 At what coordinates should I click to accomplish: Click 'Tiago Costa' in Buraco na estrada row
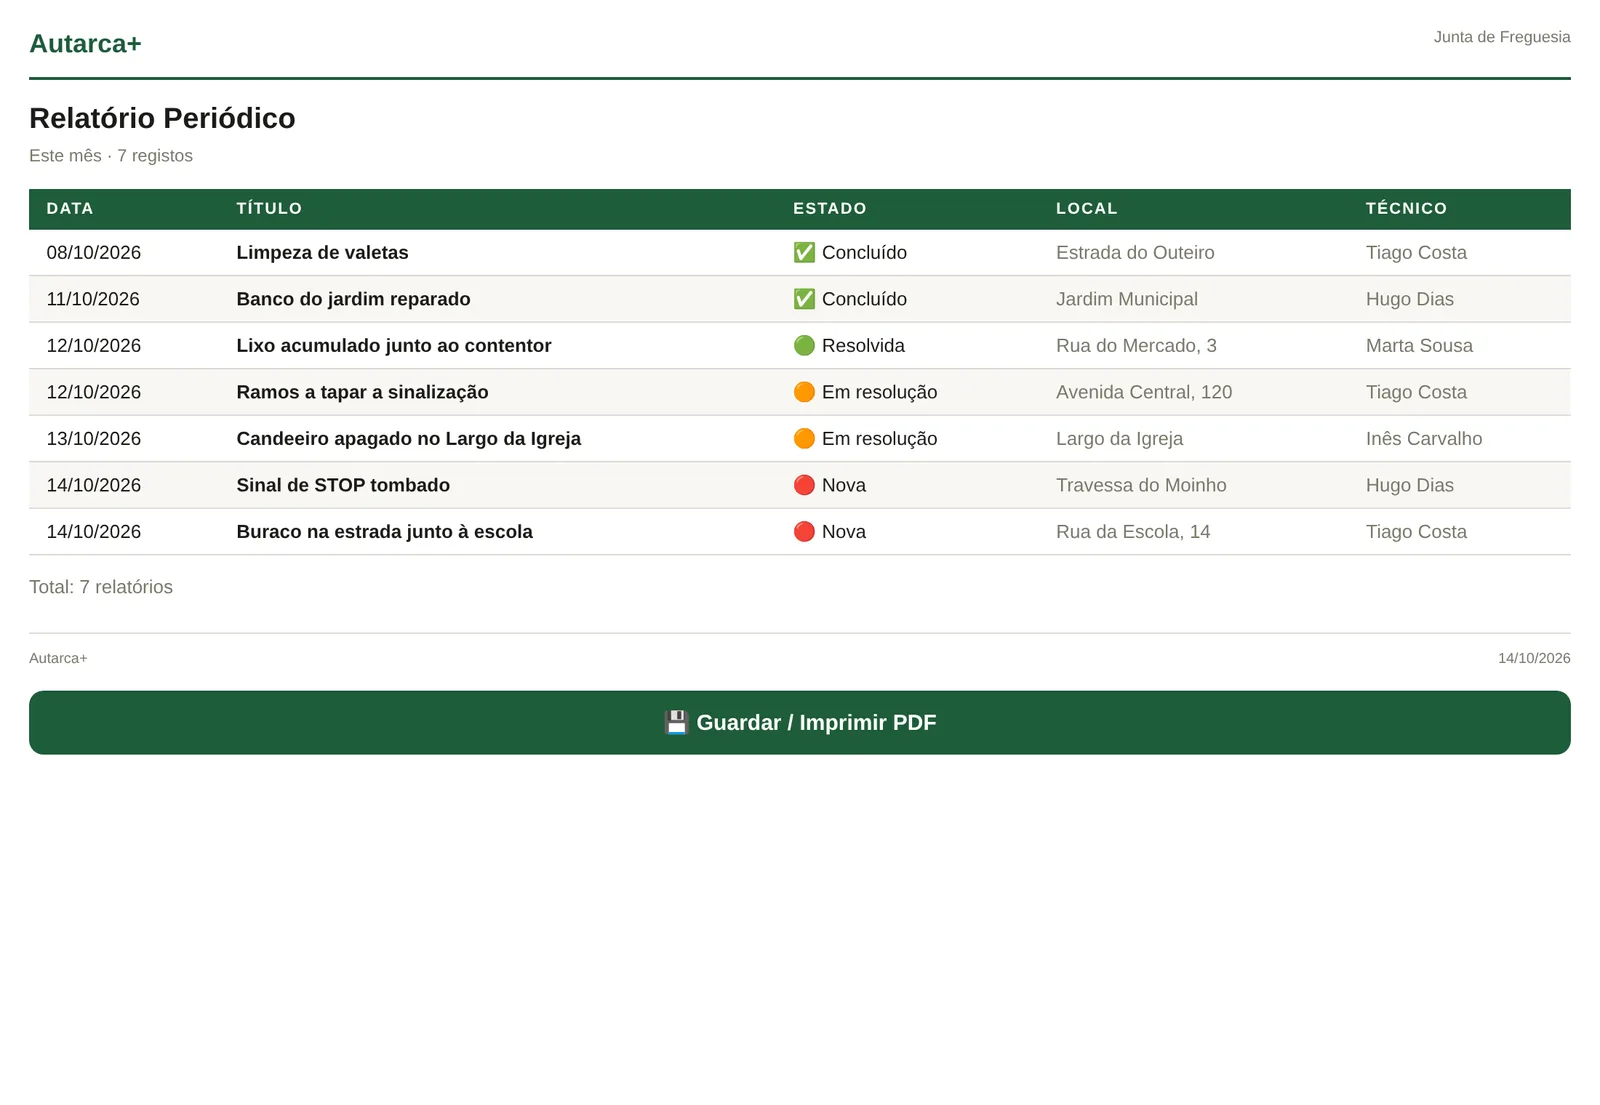1416,532
